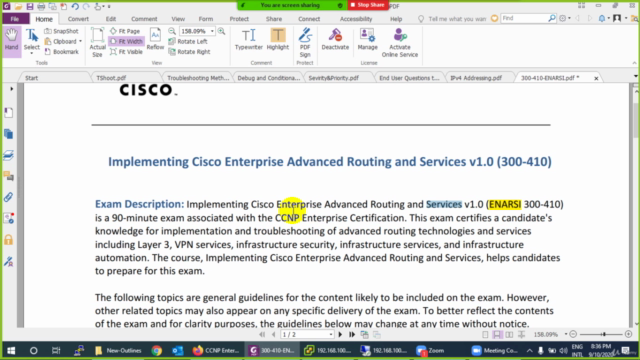This screenshot has height=360, width=640.
Task: Enable facing pages view mode
Action: (509, 335)
